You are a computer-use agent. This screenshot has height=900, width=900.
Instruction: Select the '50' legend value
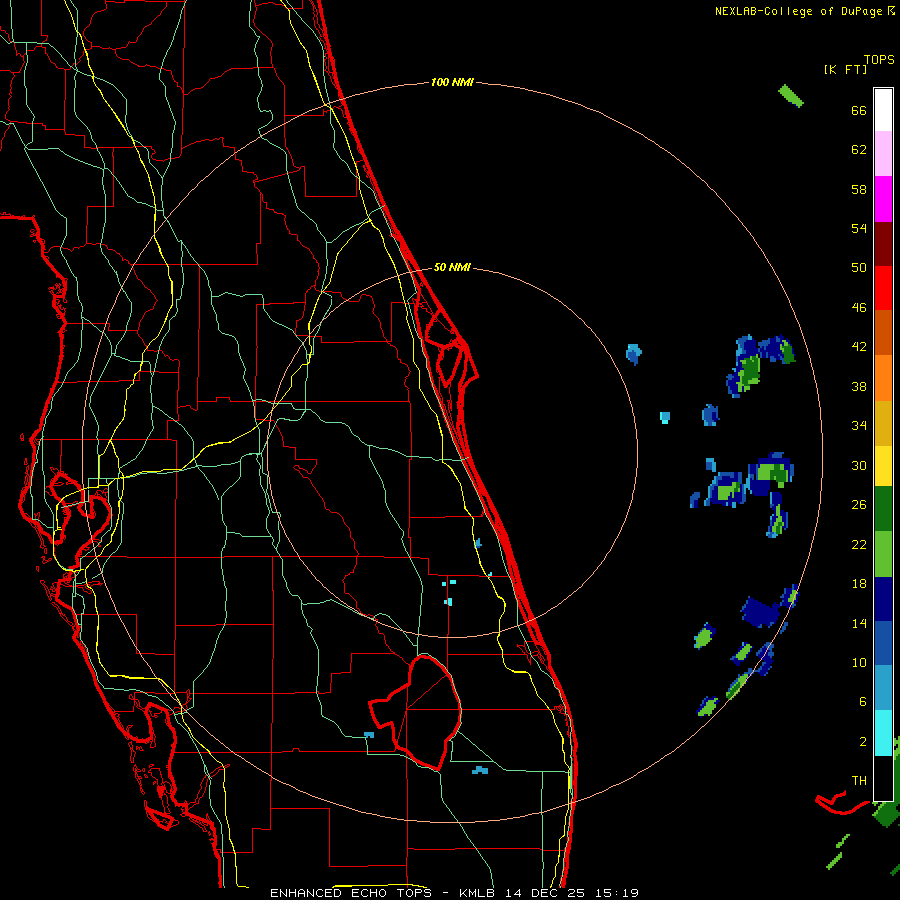859,268
